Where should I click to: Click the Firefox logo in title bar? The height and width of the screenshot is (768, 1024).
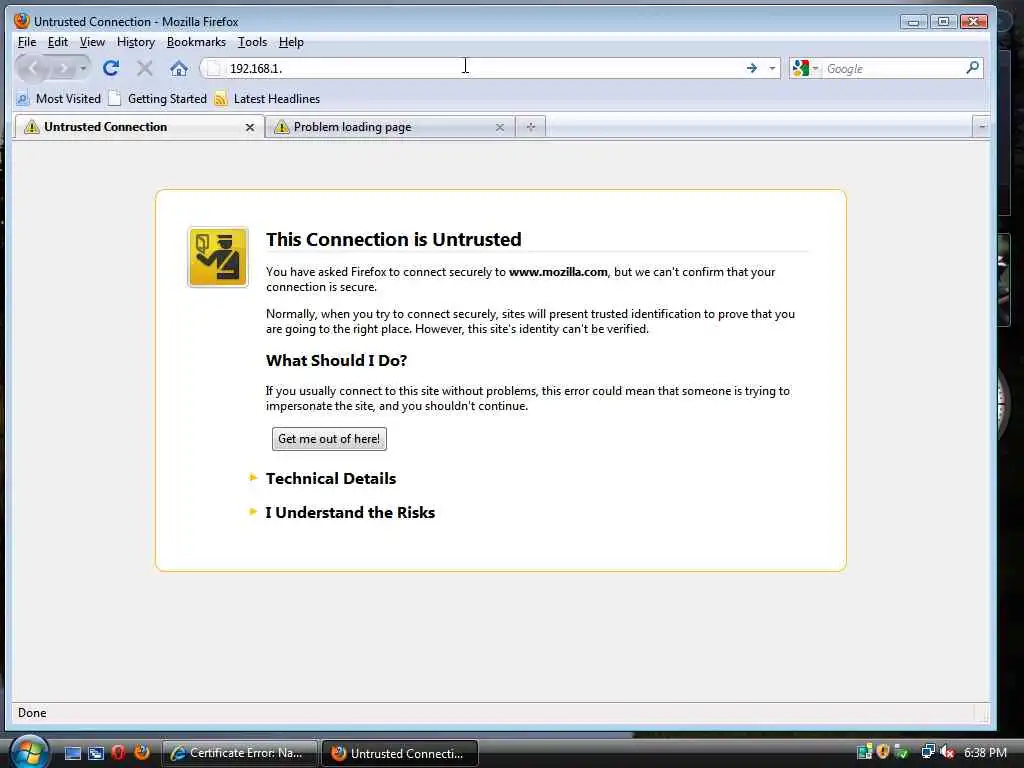click(22, 21)
